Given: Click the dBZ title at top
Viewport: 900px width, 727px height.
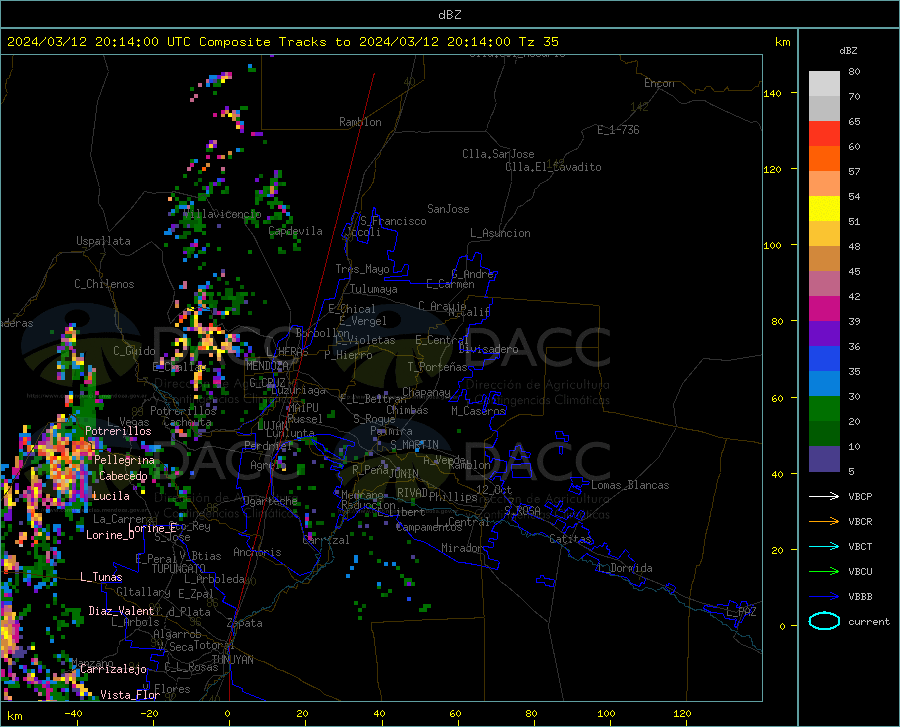Looking at the screenshot, I should (449, 15).
